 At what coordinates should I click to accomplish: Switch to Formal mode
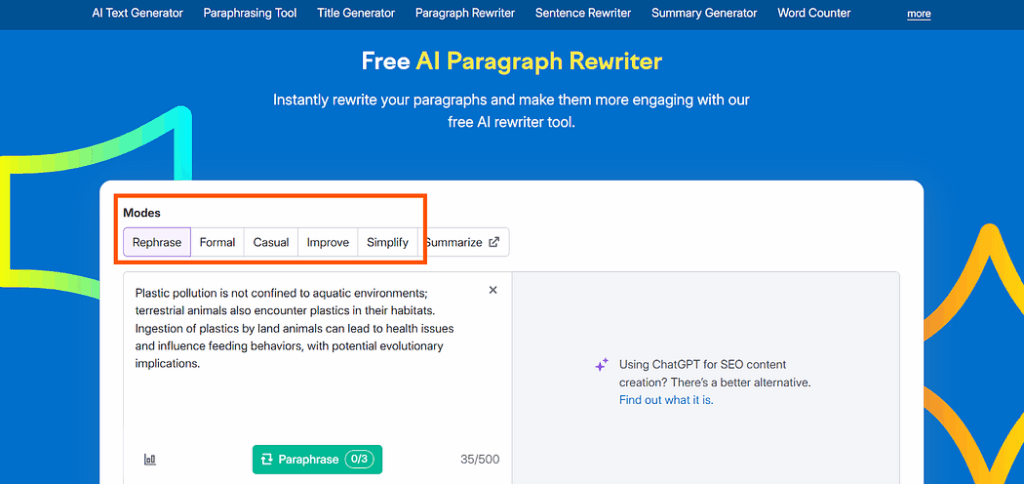point(217,242)
